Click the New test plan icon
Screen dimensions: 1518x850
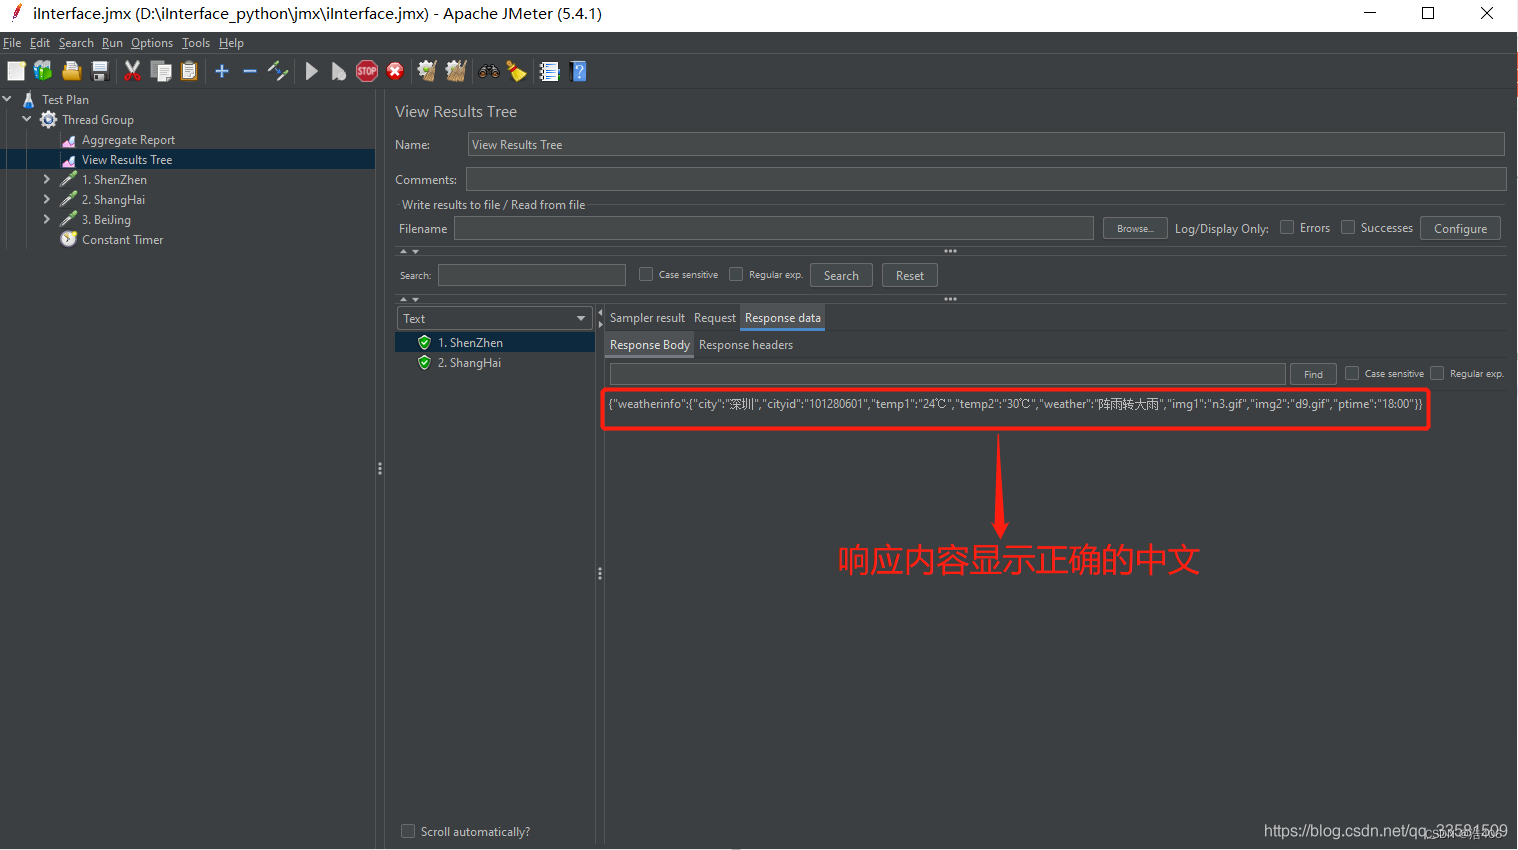point(16,71)
